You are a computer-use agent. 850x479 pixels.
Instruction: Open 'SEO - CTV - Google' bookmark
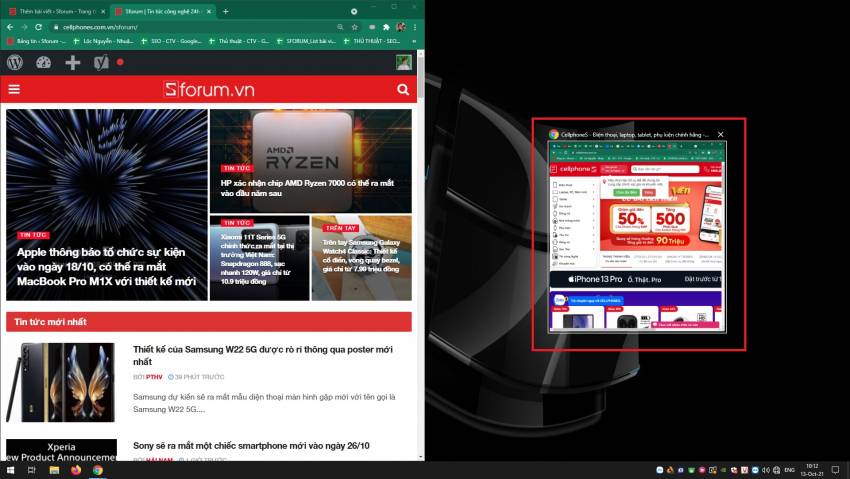(171, 41)
